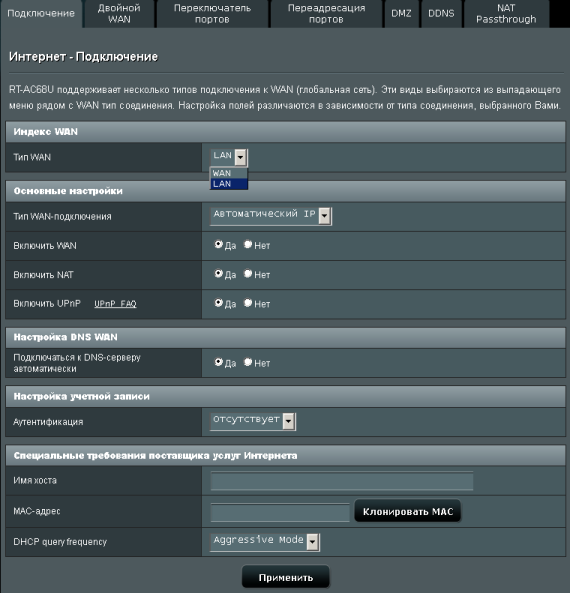Click the Основные настройки section header
Image resolution: width=570 pixels, height=593 pixels.
286,191
